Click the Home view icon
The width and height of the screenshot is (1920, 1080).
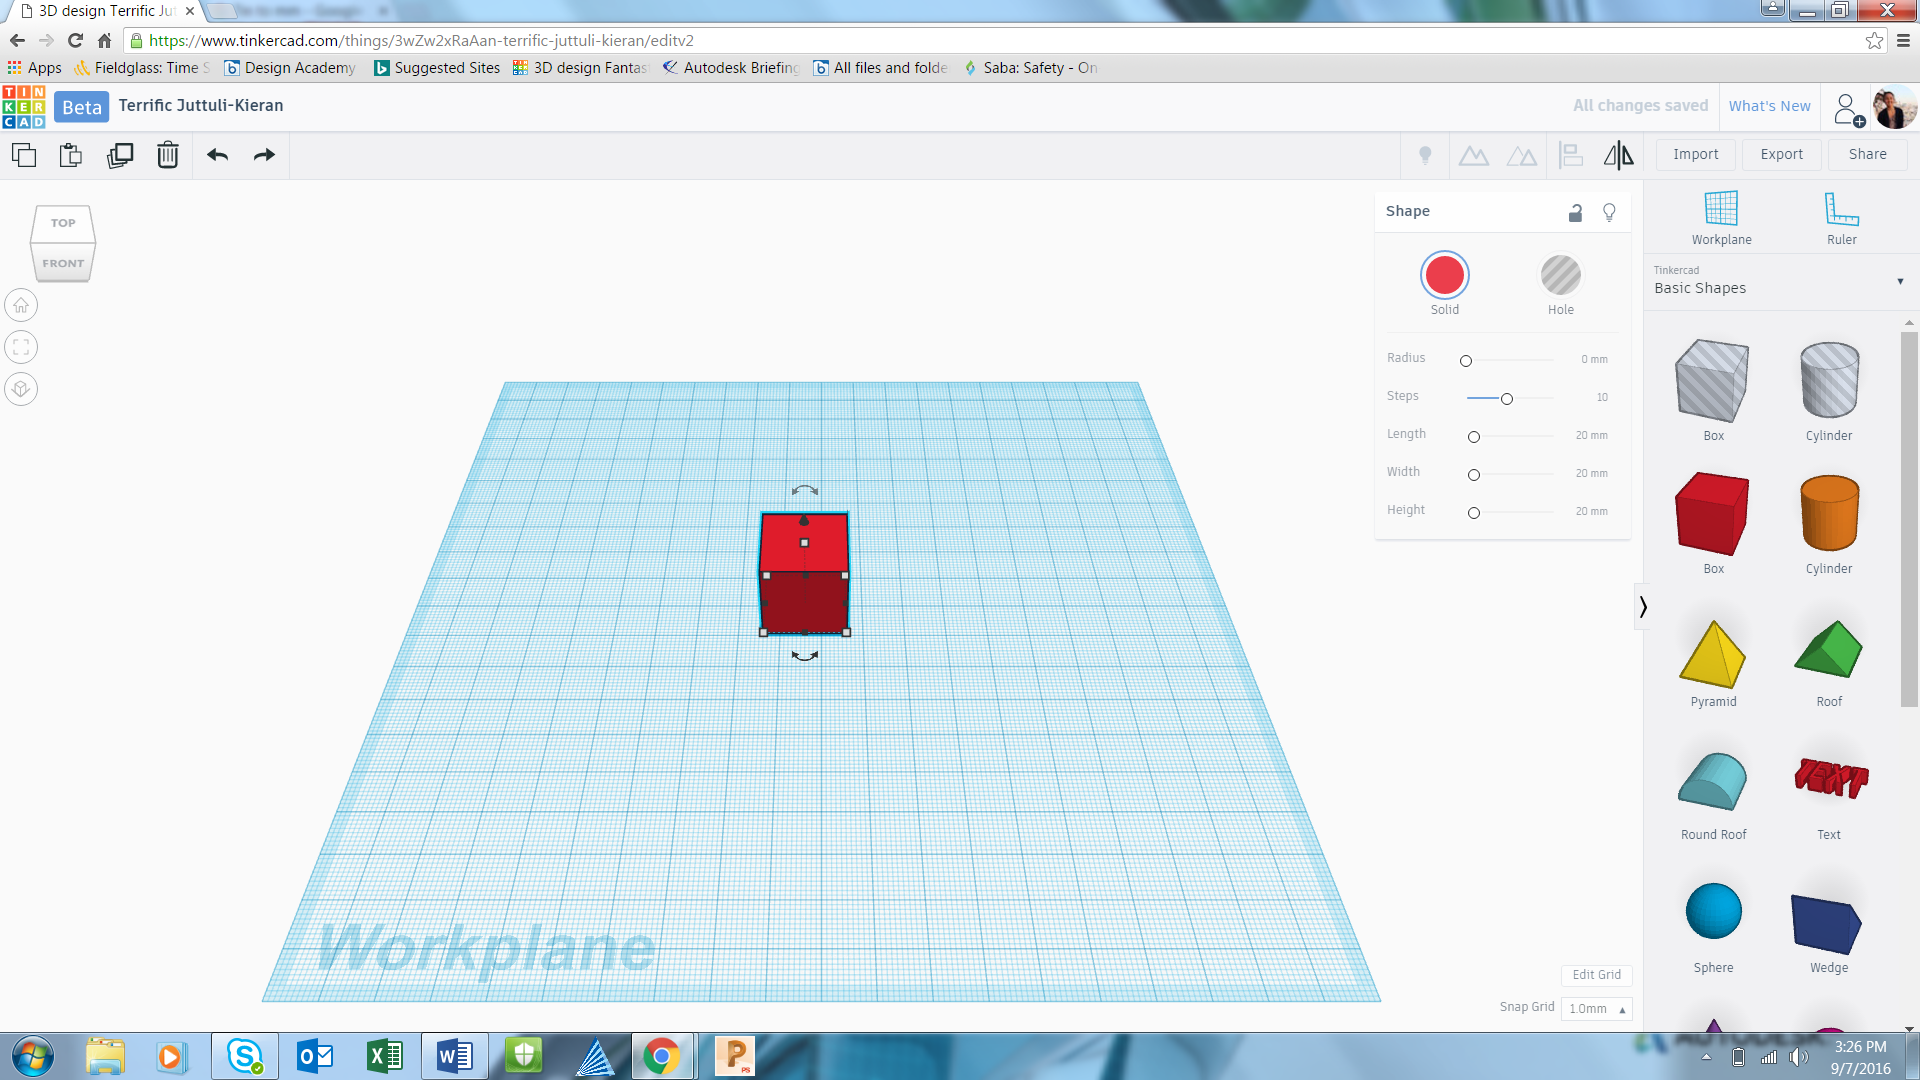point(21,306)
